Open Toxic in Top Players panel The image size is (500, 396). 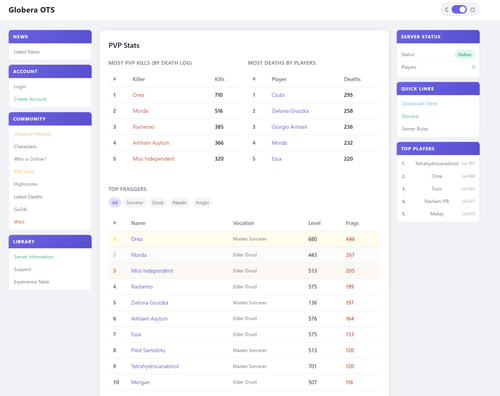437,189
